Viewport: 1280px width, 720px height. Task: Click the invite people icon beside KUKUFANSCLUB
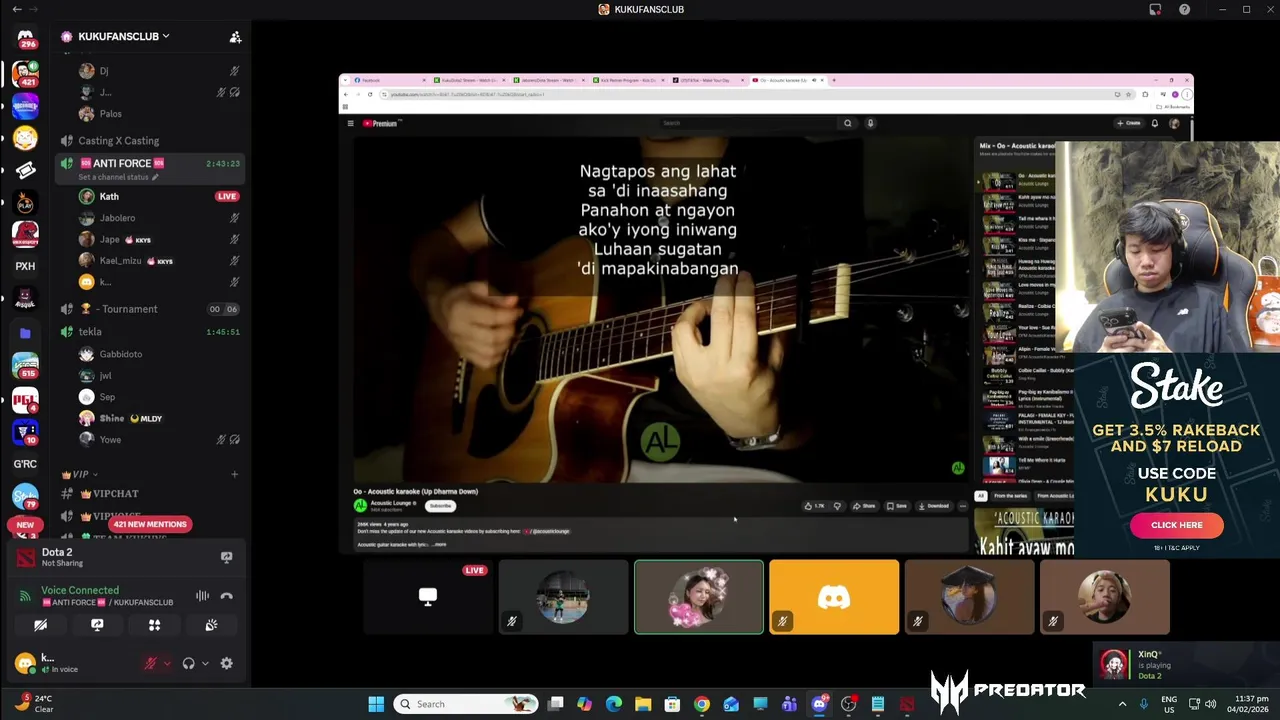pos(235,37)
